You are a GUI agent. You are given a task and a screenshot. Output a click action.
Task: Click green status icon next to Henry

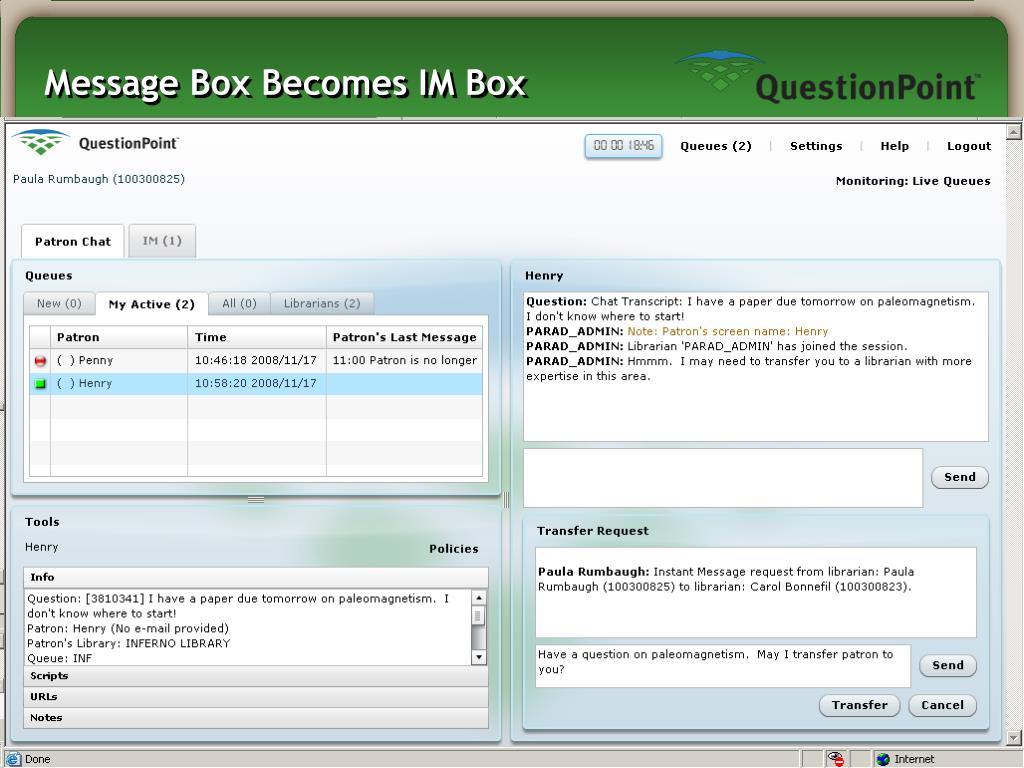[40, 383]
